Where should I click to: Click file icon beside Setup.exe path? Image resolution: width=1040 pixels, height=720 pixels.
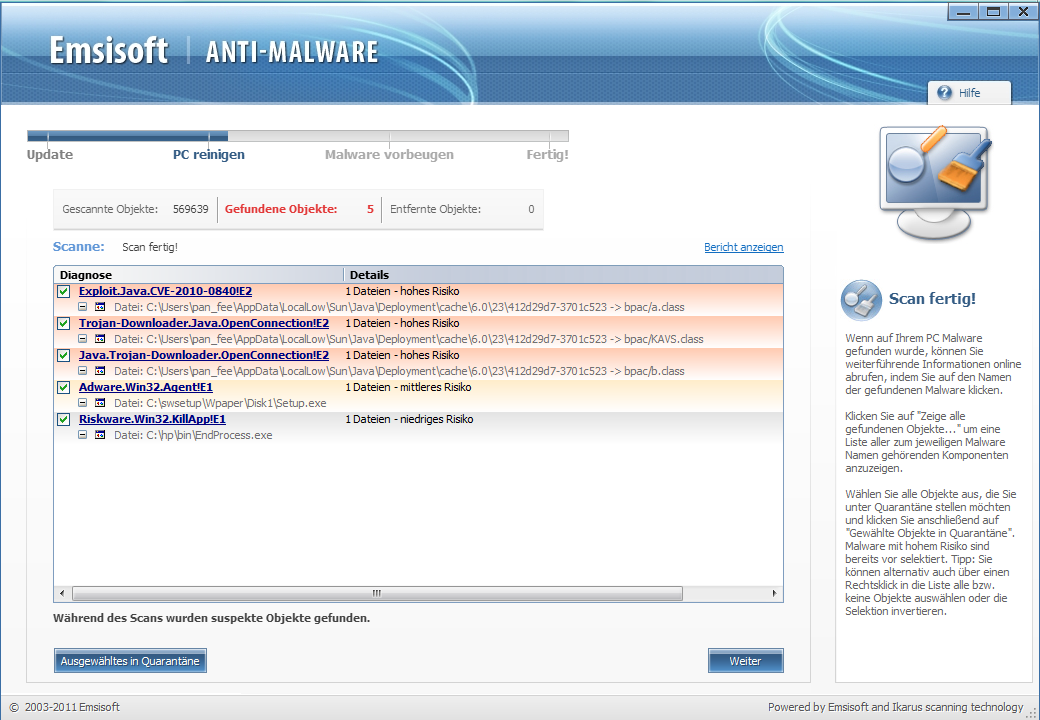100,403
